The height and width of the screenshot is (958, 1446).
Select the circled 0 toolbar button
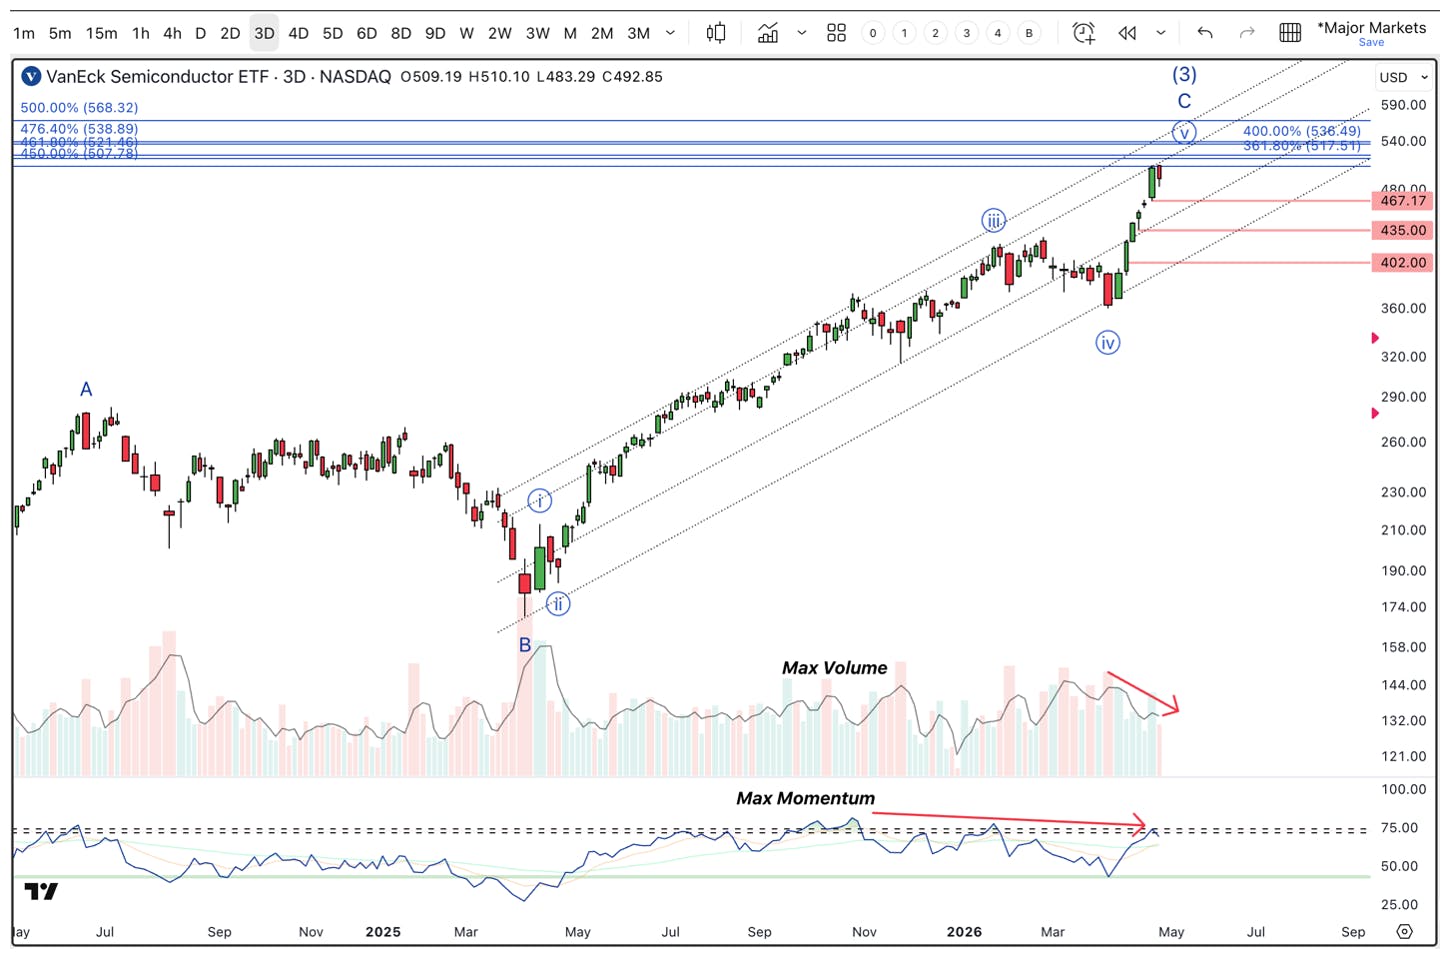pos(873,33)
